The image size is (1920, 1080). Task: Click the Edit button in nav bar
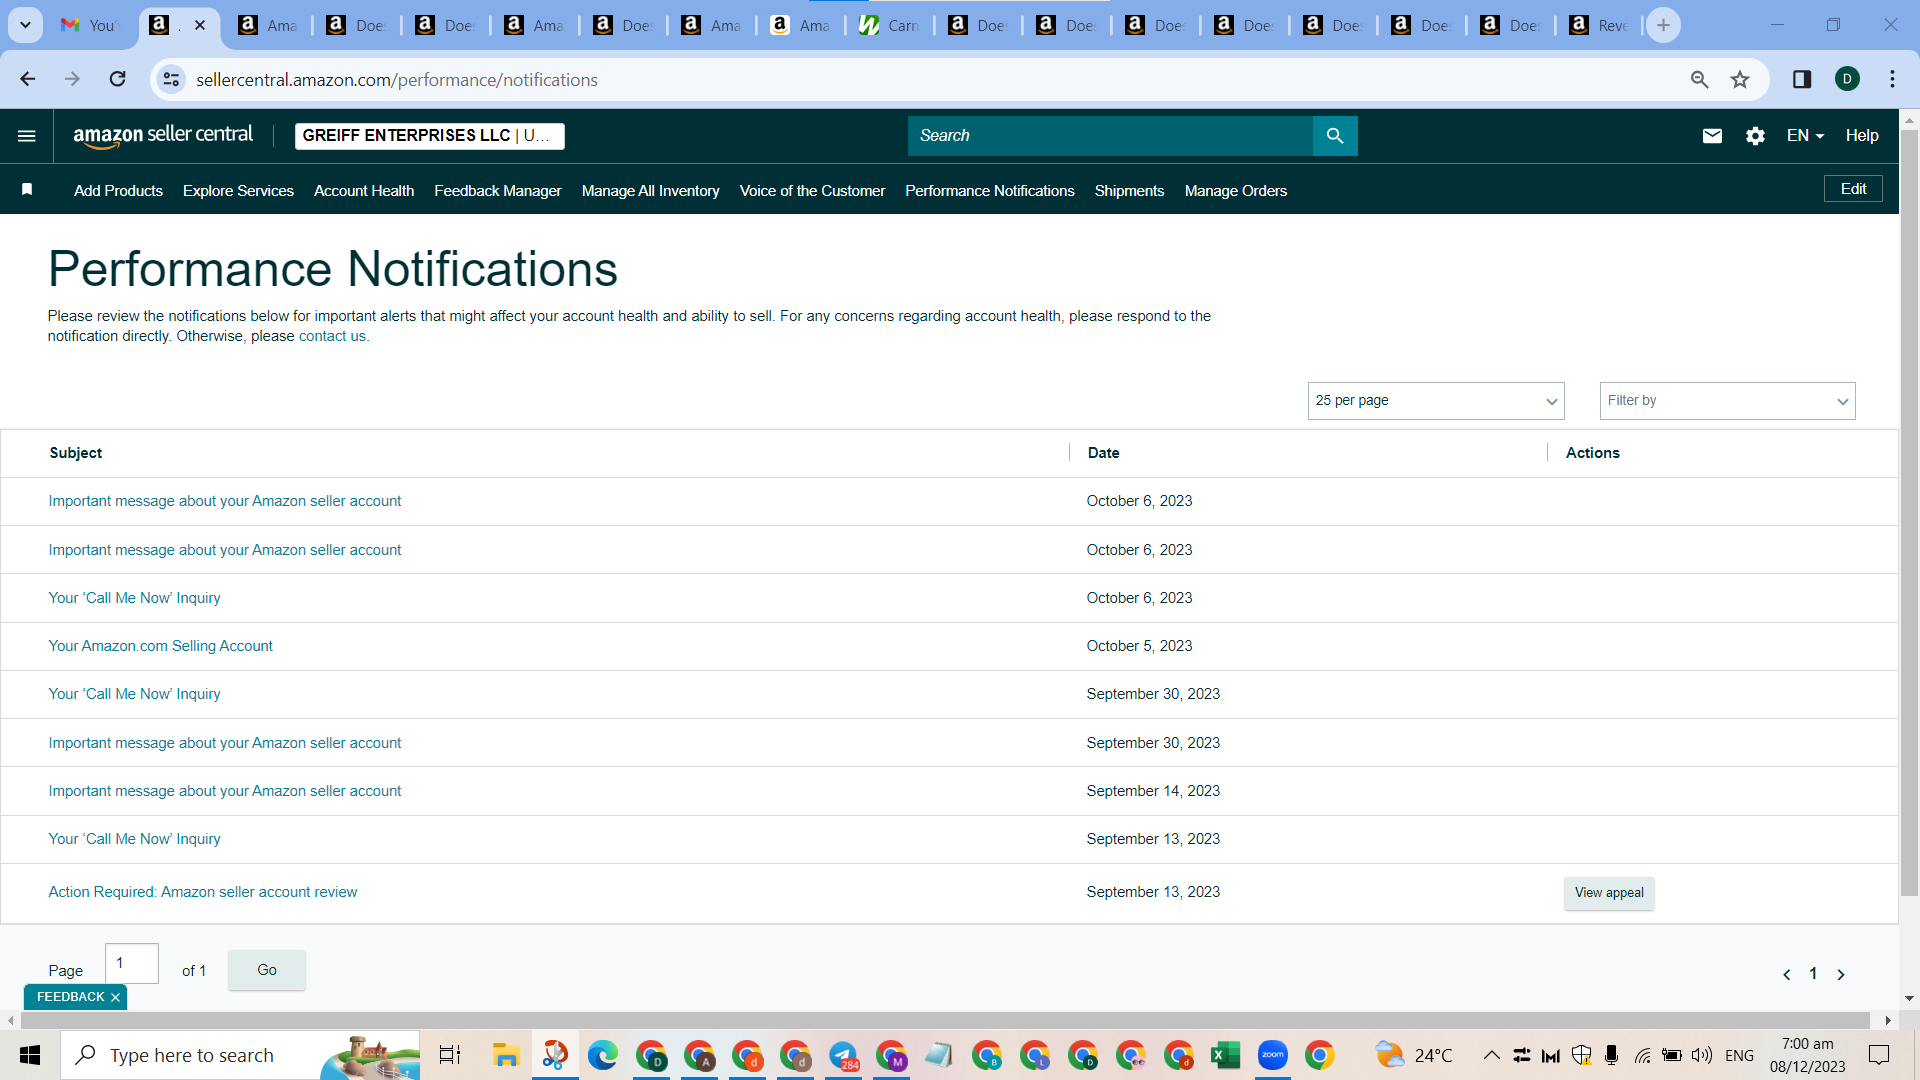click(1853, 189)
